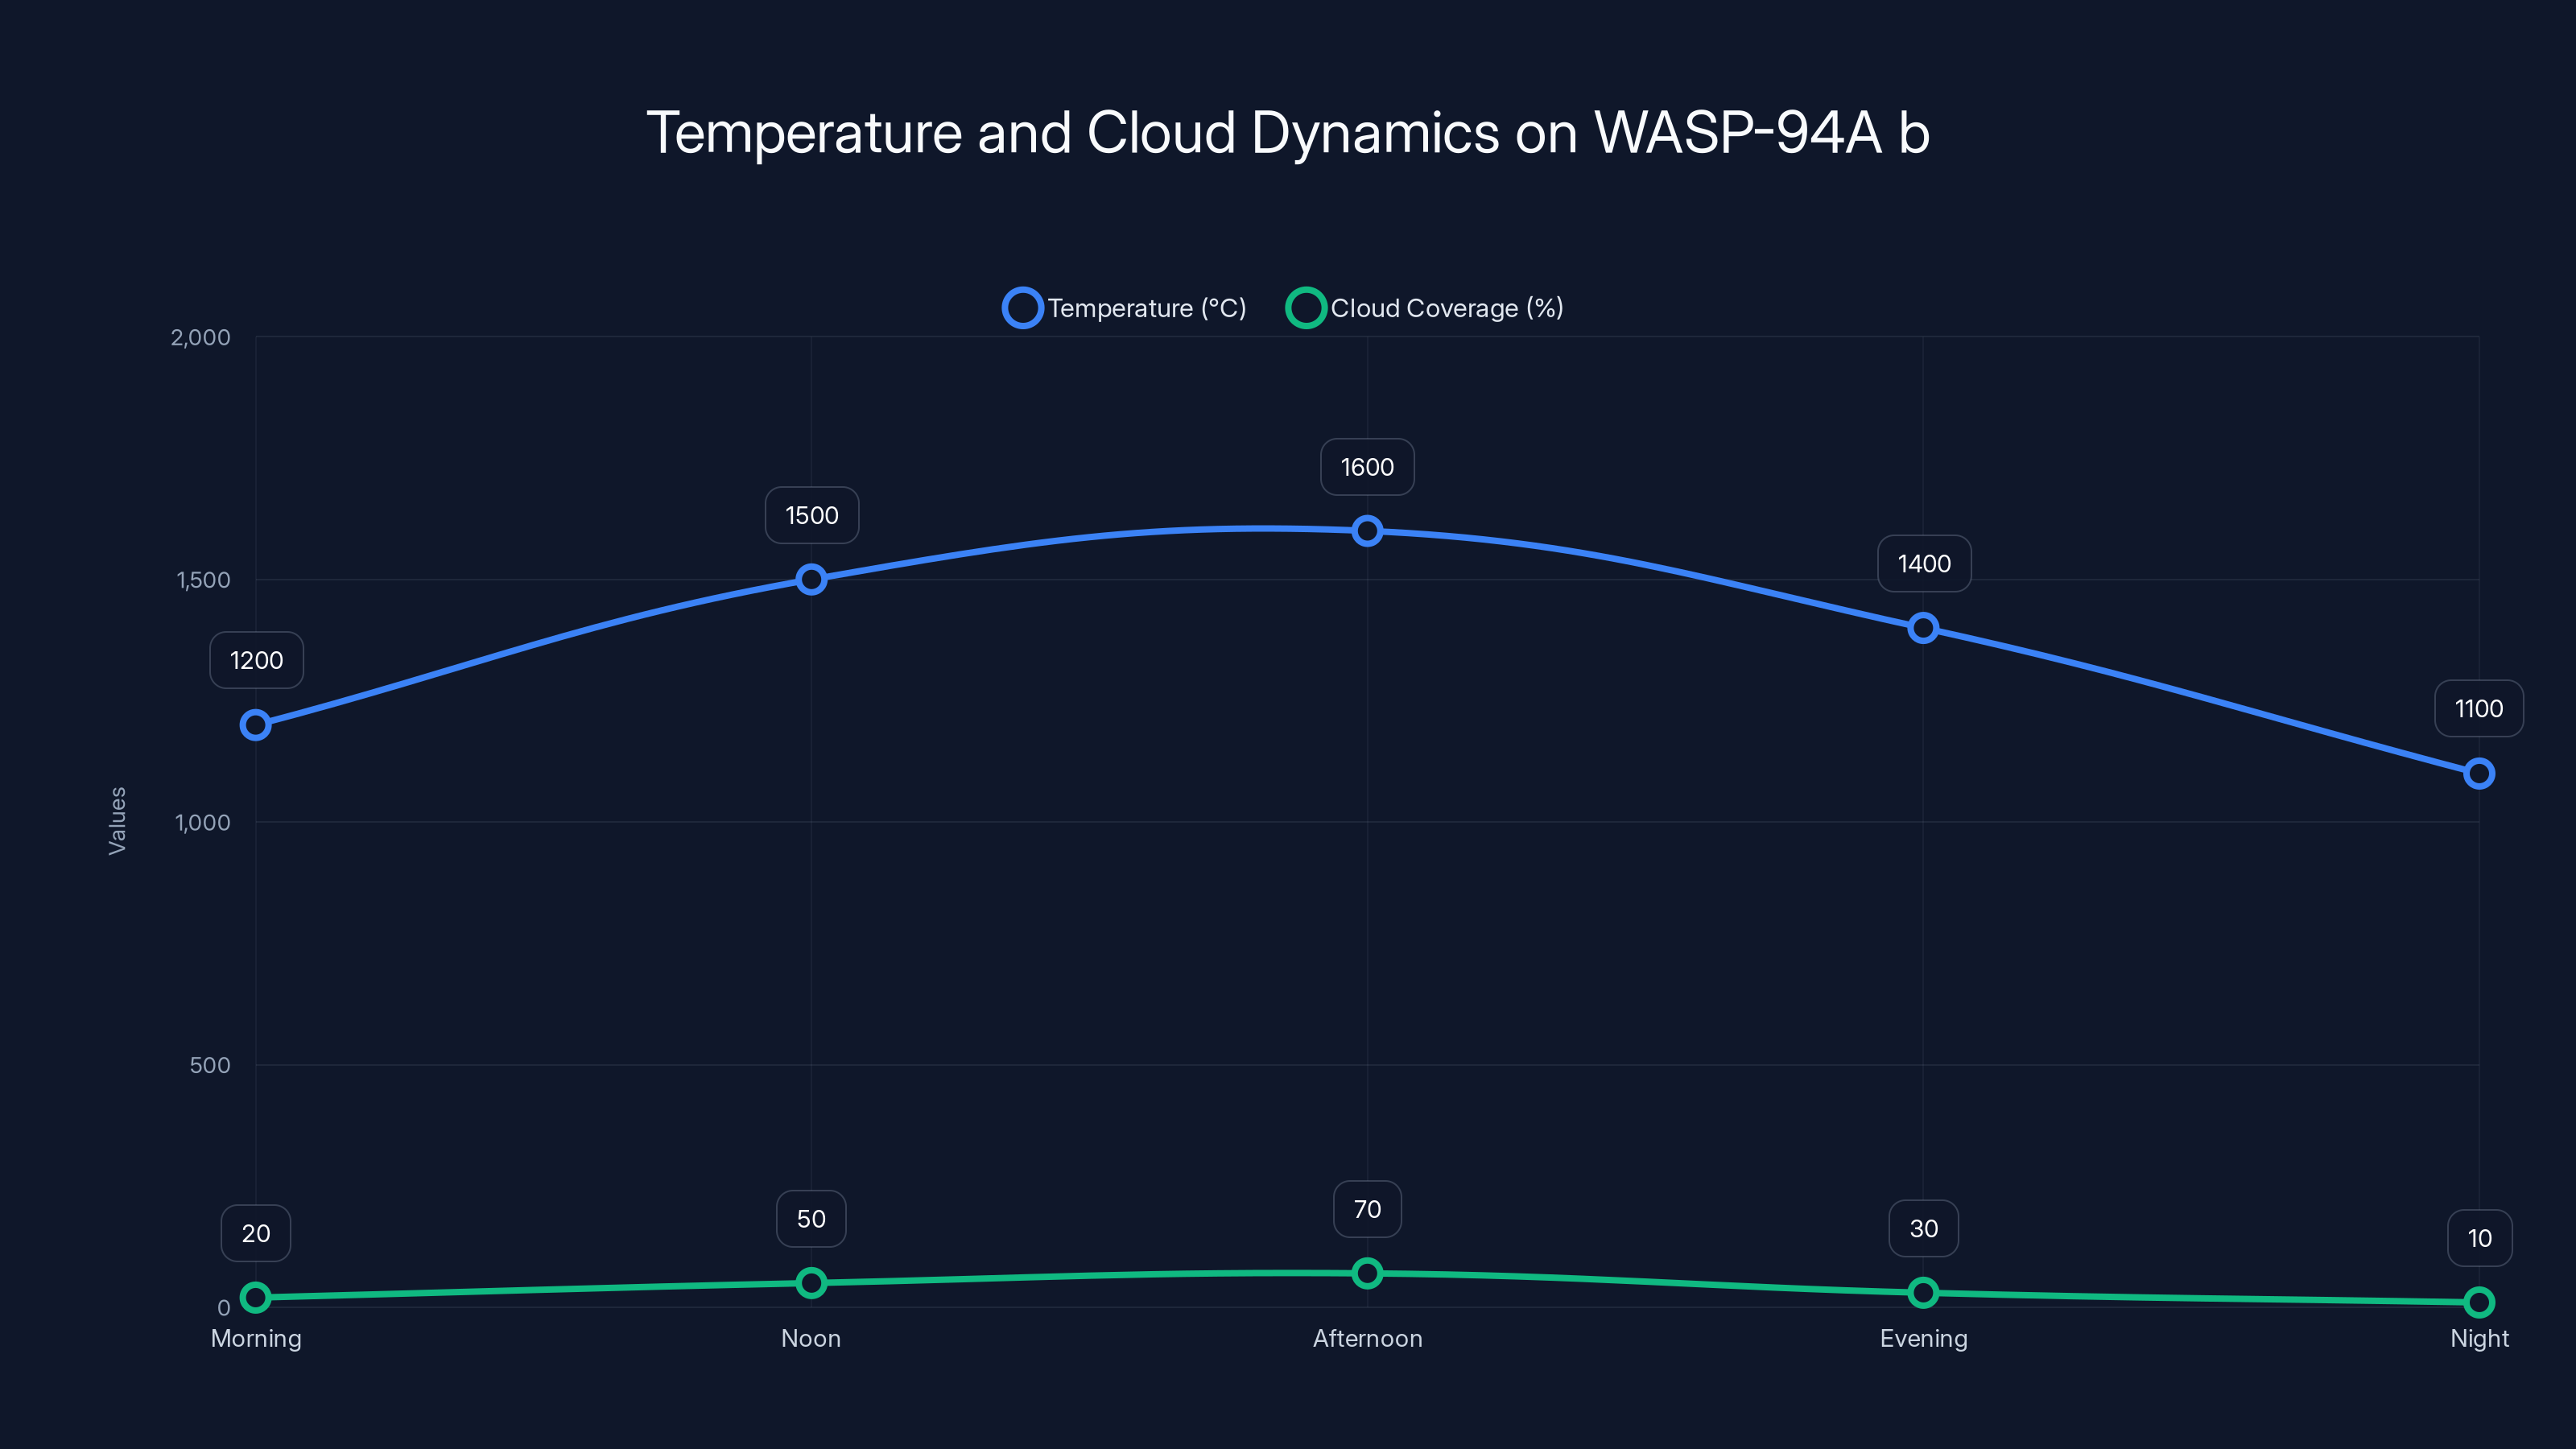The image size is (2576, 1449).
Task: Click the 0 y-axis tick label
Action: 224,1308
